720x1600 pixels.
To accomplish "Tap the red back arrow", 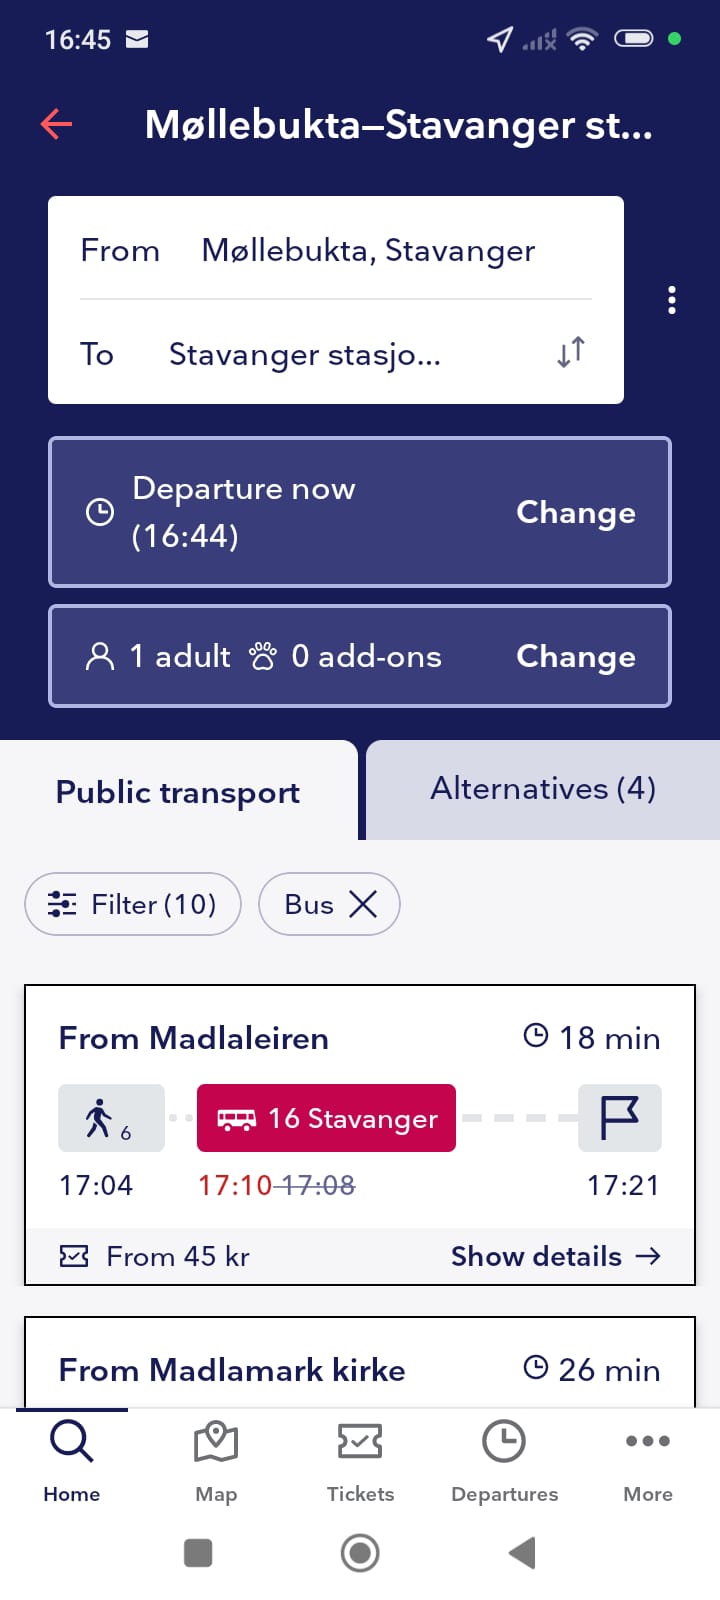I will pos(57,125).
